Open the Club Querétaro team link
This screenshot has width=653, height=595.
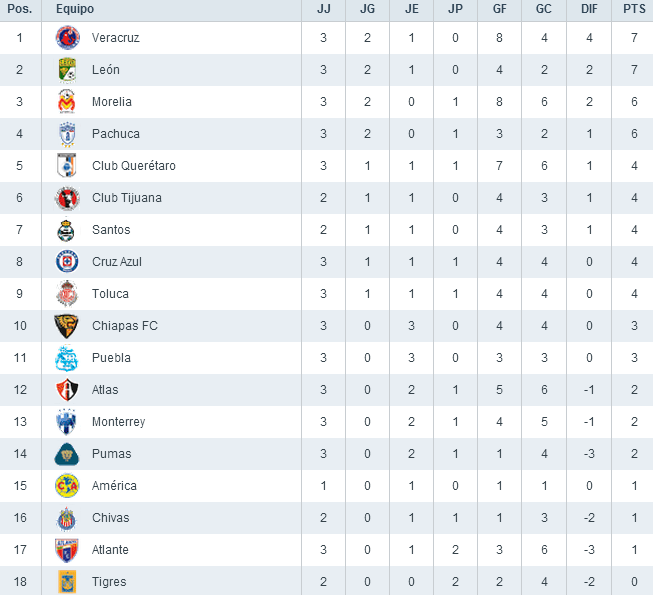(133, 166)
